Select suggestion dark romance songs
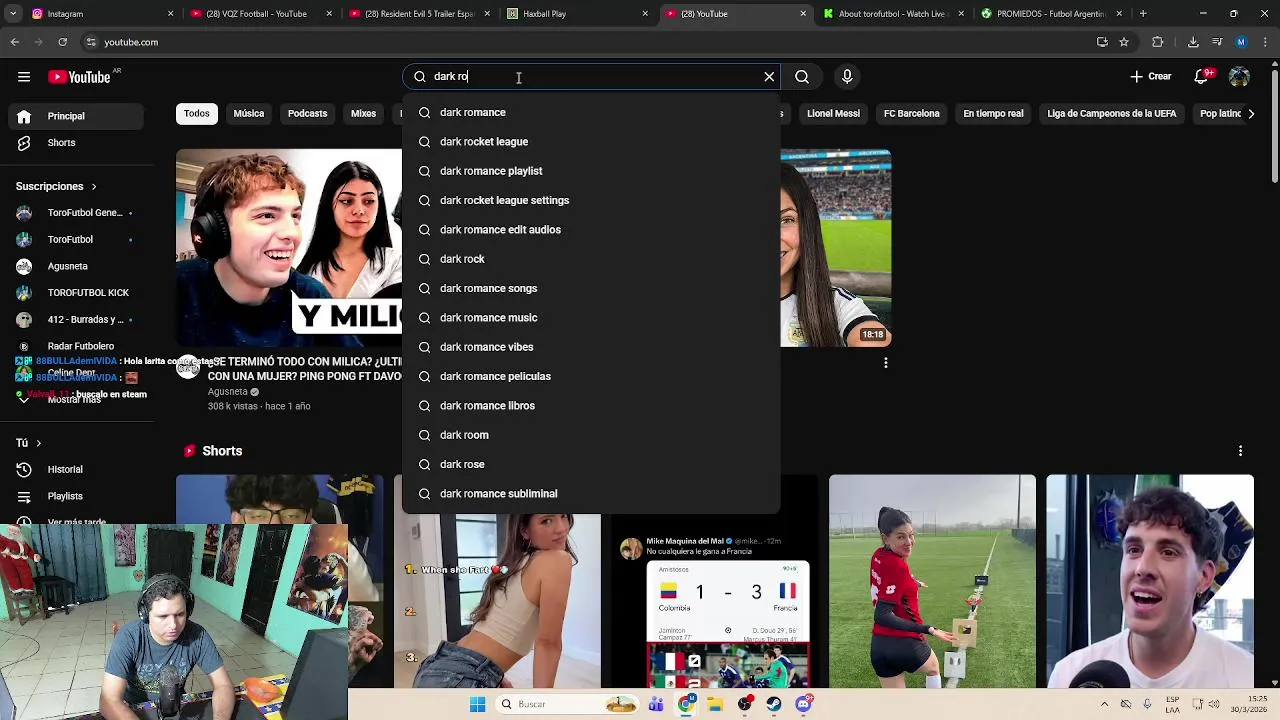The image size is (1280, 720). click(591, 288)
